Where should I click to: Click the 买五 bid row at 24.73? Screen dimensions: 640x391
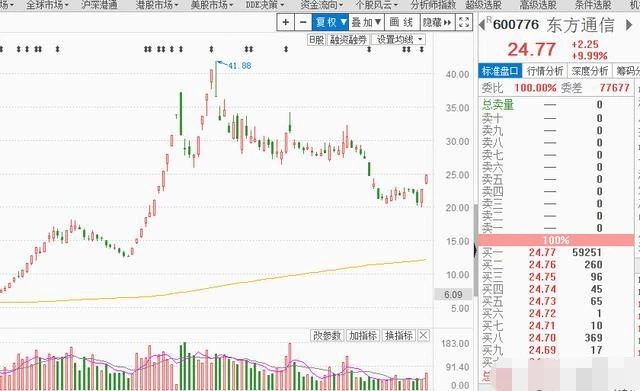[x=556, y=301]
